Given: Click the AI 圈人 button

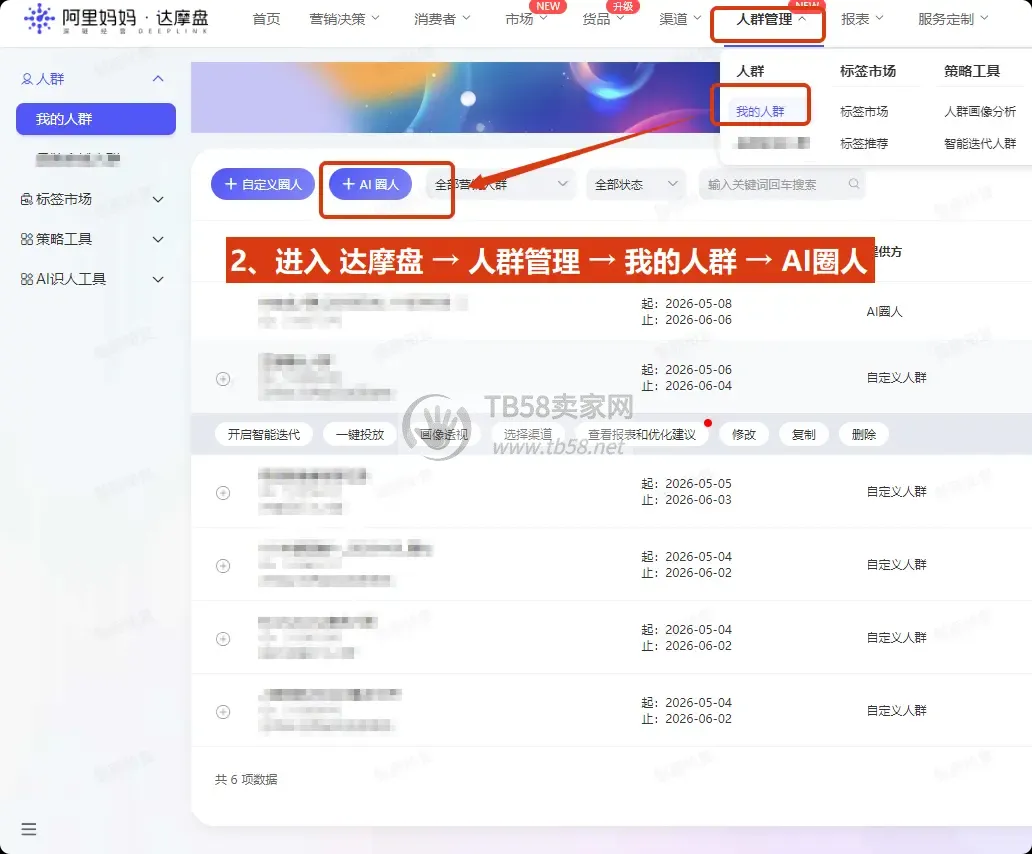Looking at the screenshot, I should [371, 184].
